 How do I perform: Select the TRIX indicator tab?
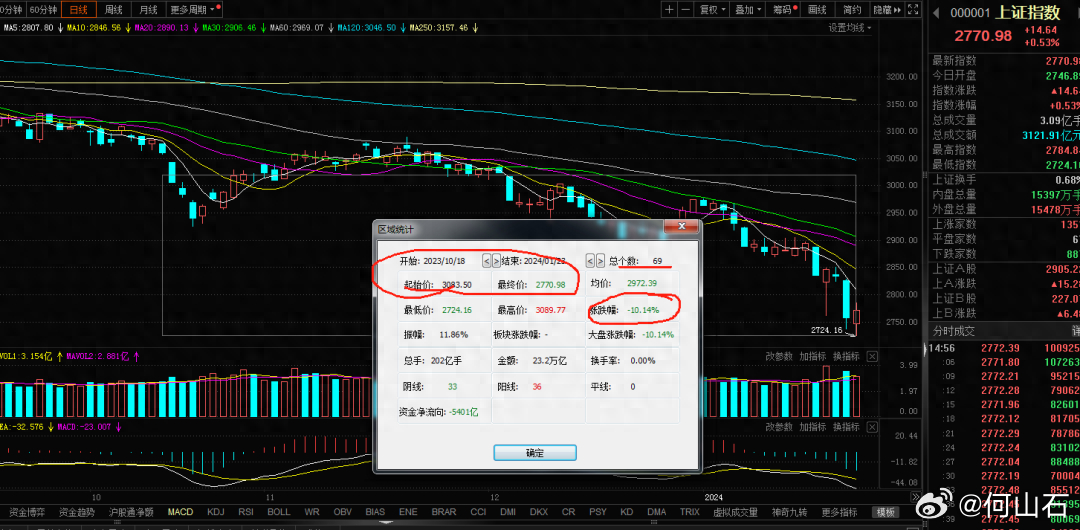pyautogui.click(x=689, y=512)
